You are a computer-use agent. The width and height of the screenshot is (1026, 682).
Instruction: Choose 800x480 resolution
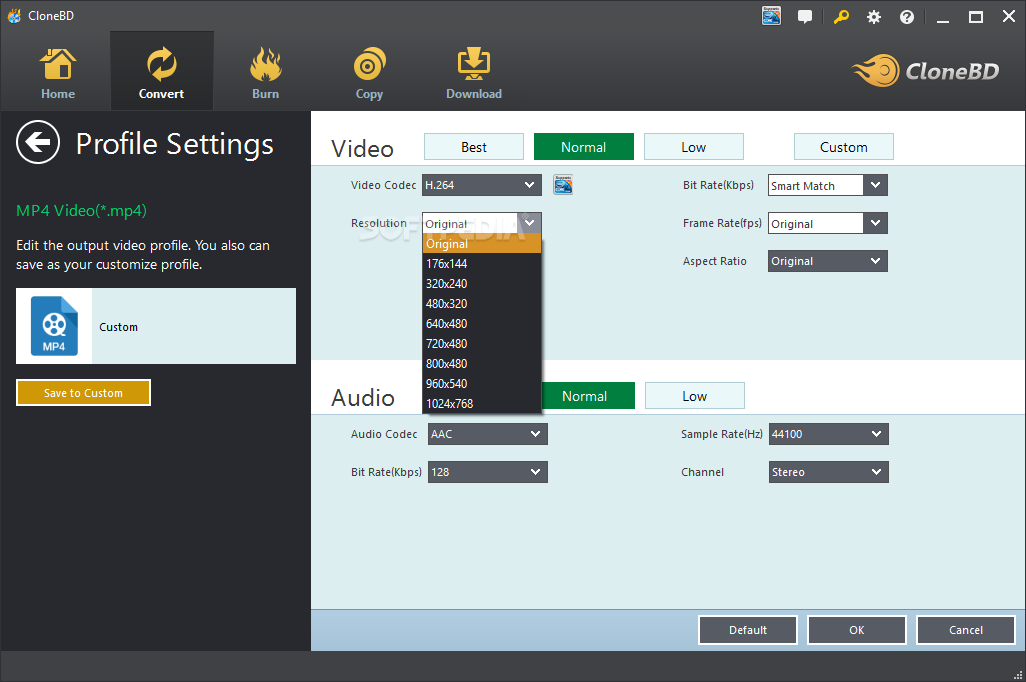click(482, 363)
